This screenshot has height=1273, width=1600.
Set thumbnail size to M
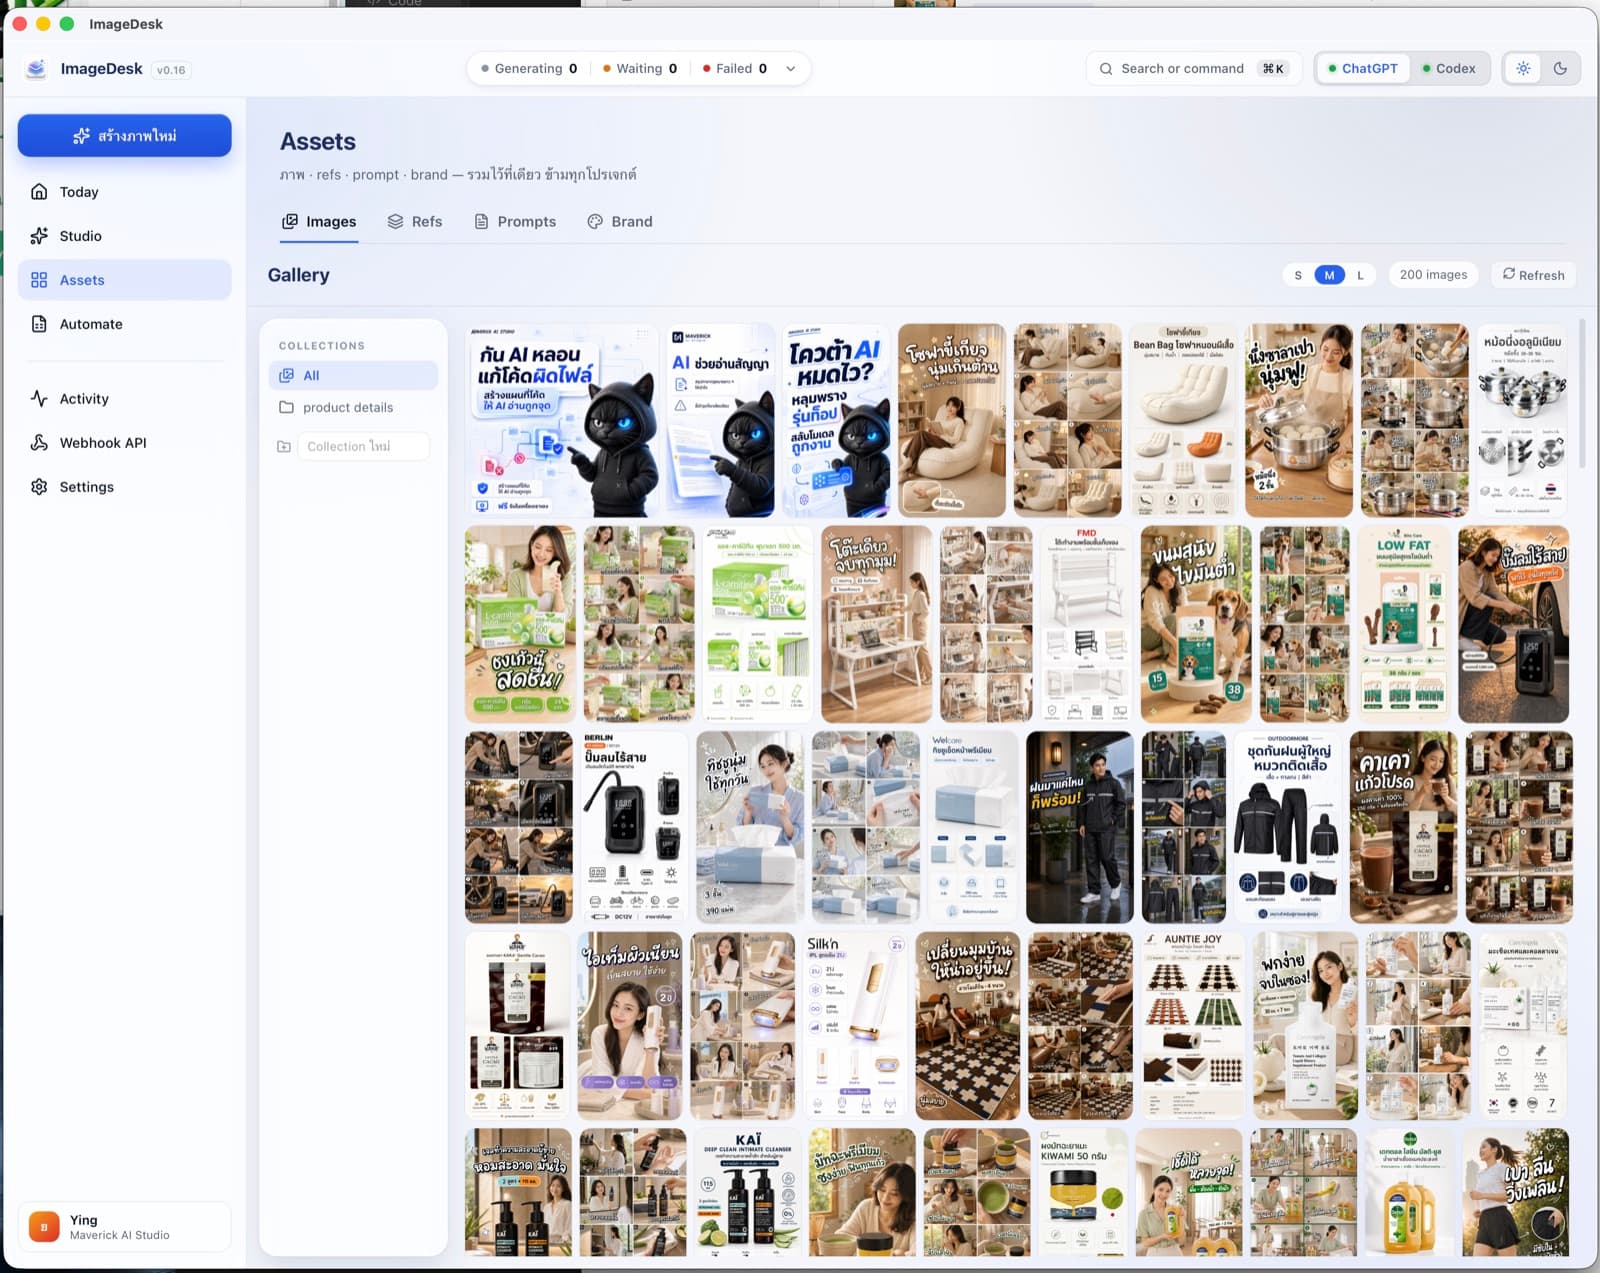click(x=1329, y=275)
